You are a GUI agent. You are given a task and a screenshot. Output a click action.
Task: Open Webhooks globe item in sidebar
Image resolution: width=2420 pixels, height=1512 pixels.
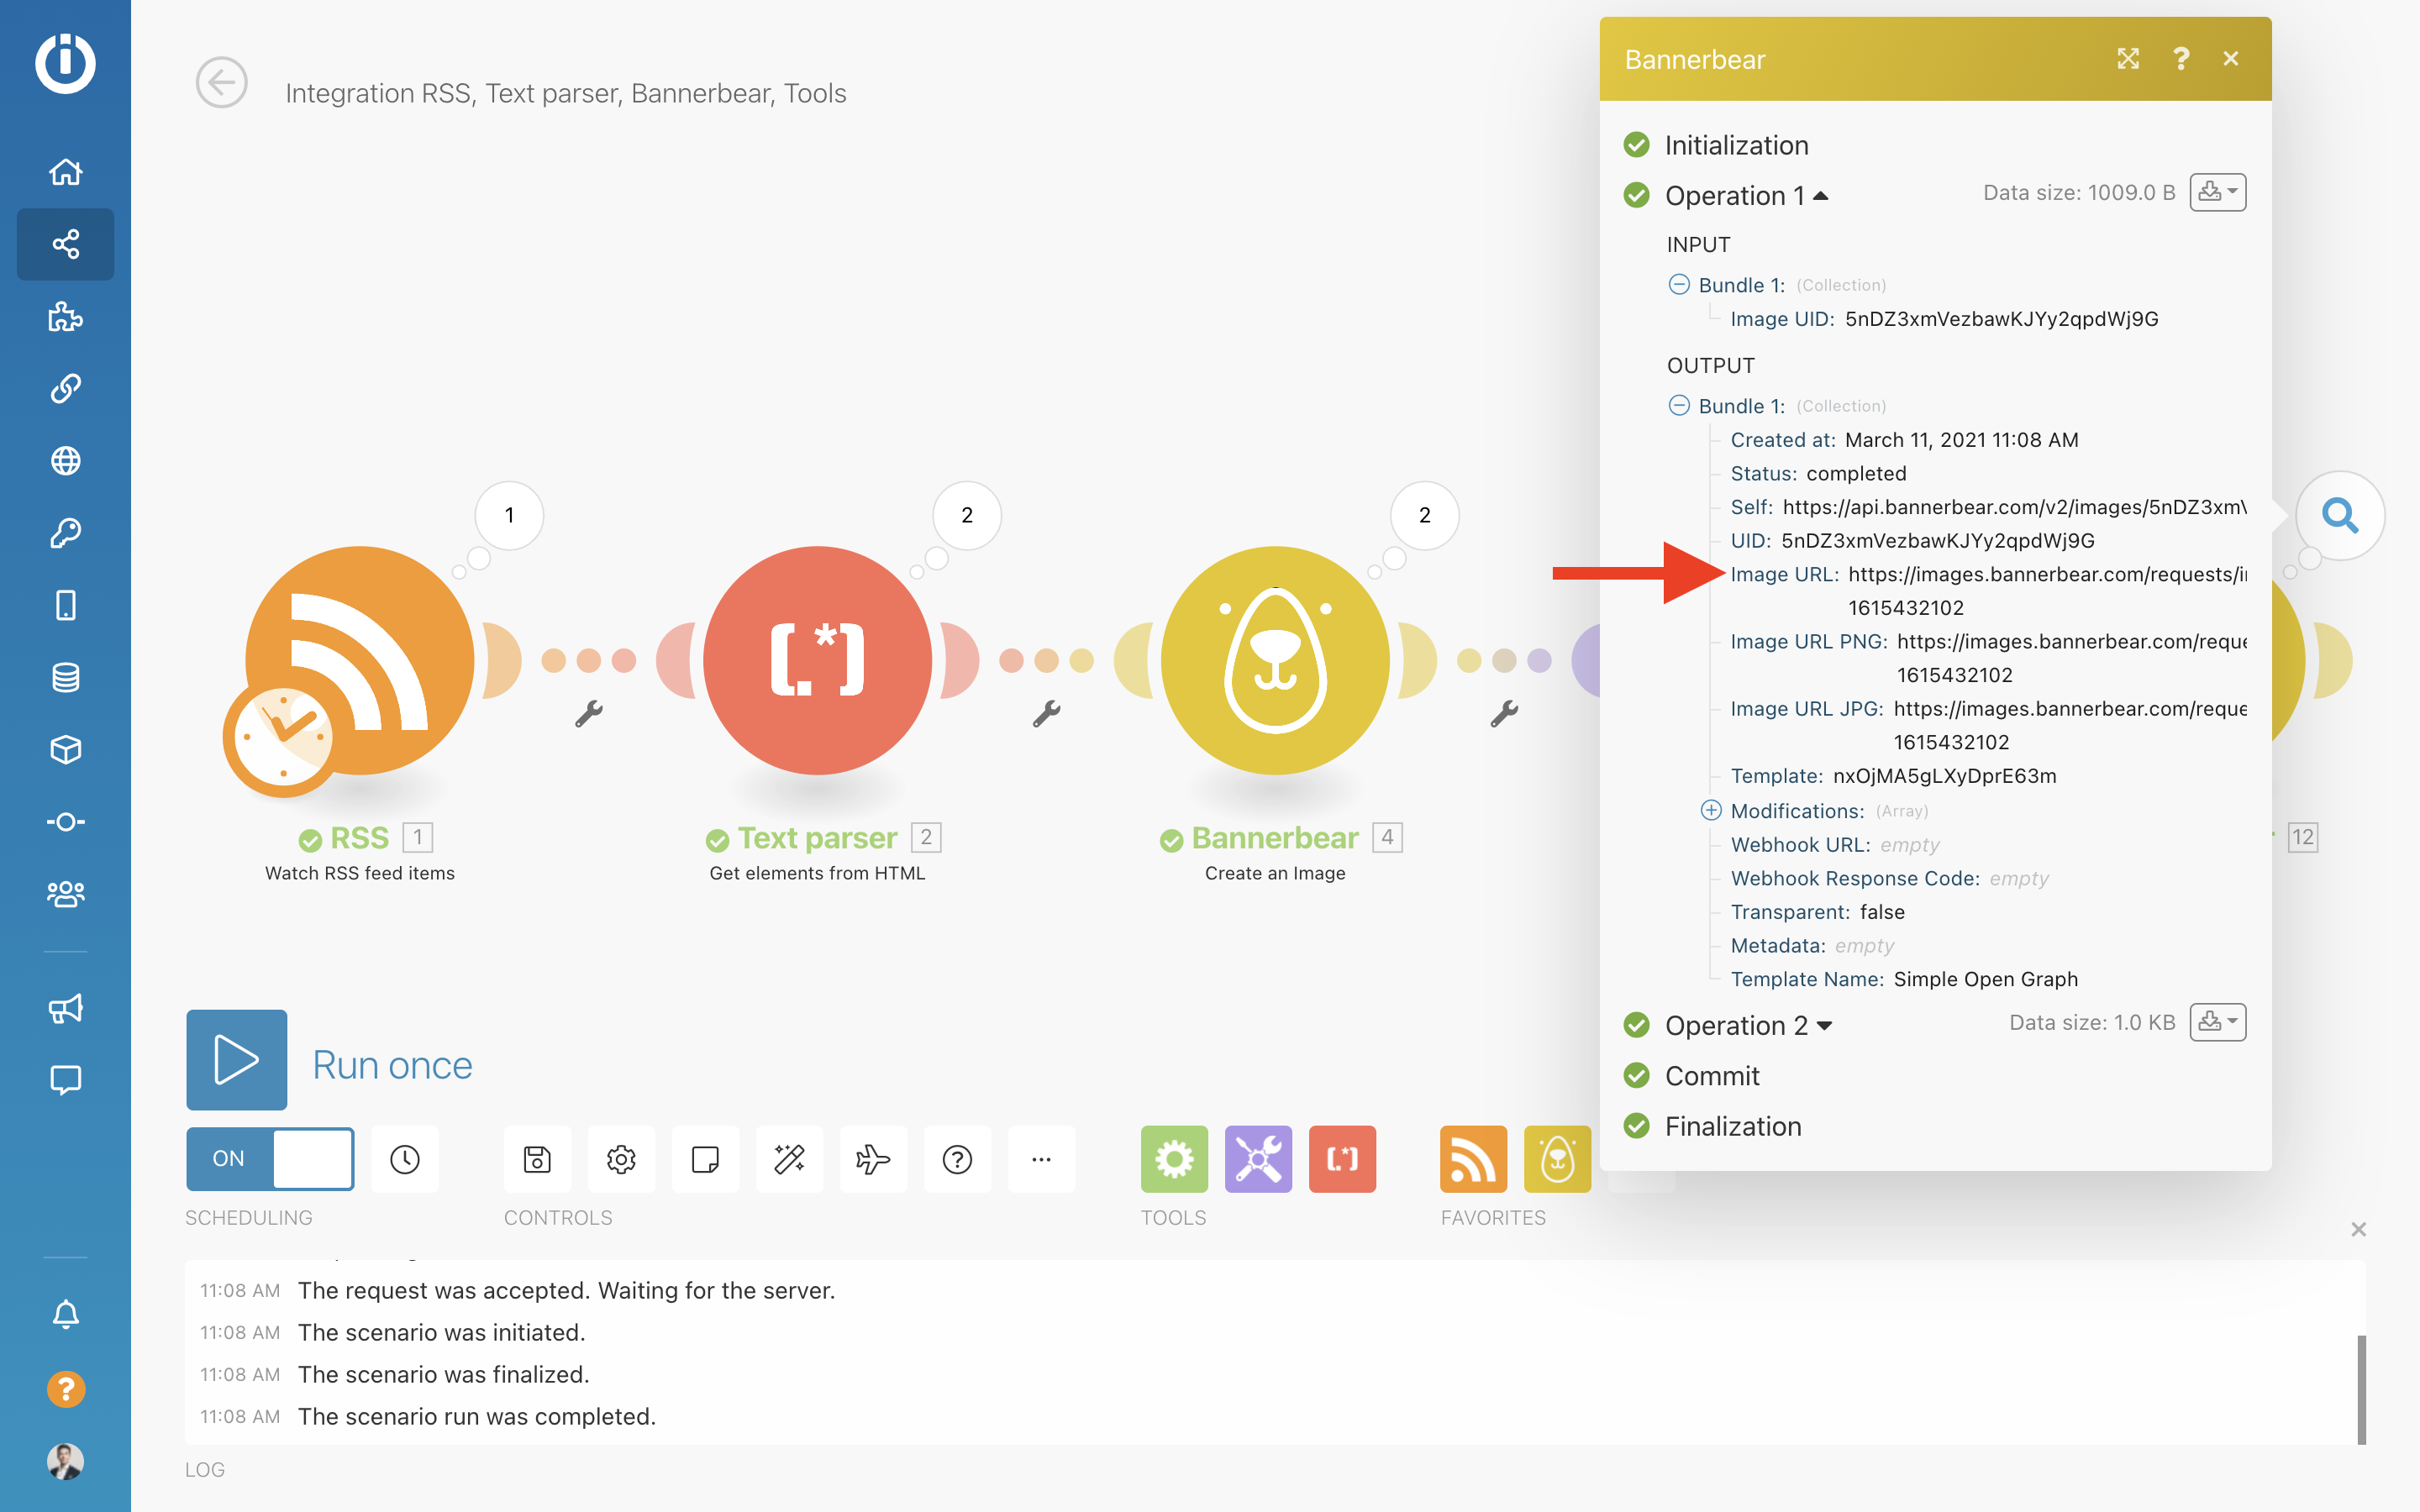(66, 461)
